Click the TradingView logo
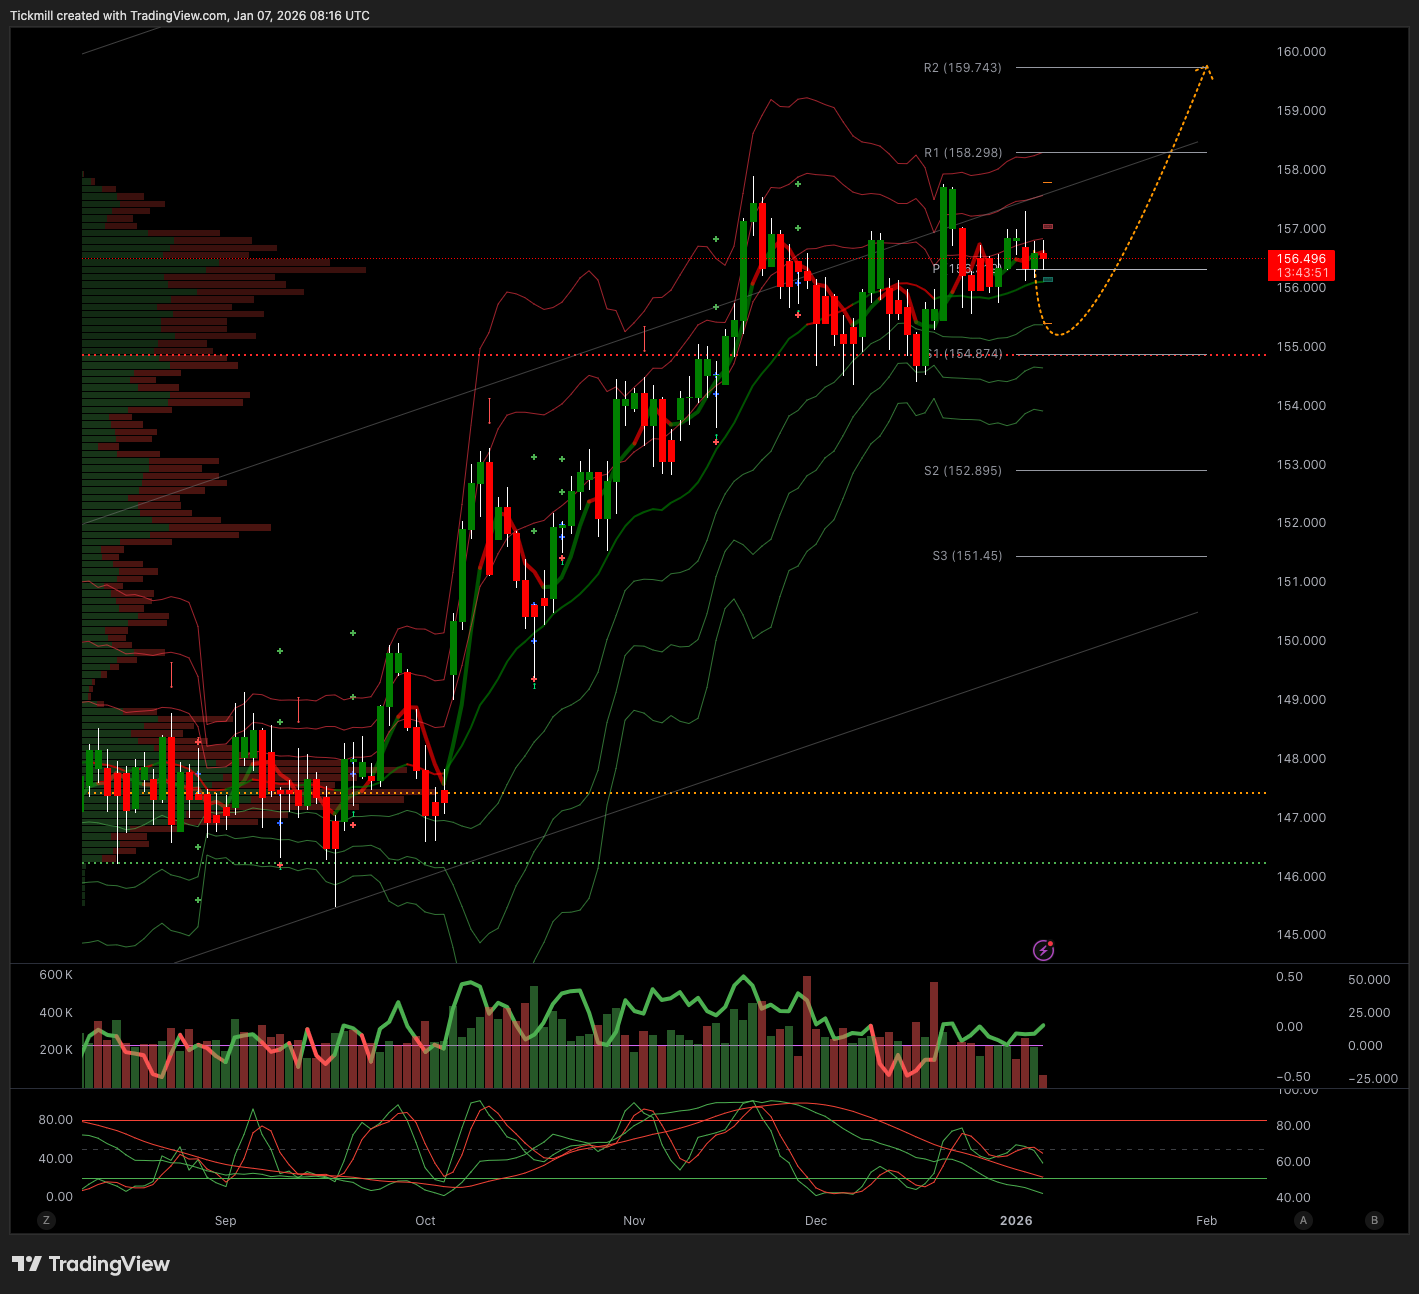Image resolution: width=1419 pixels, height=1294 pixels. tap(91, 1264)
